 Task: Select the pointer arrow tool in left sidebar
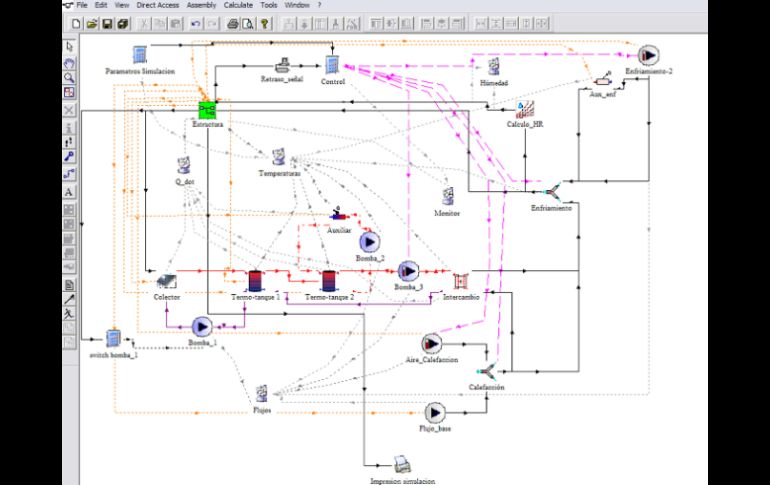click(69, 46)
